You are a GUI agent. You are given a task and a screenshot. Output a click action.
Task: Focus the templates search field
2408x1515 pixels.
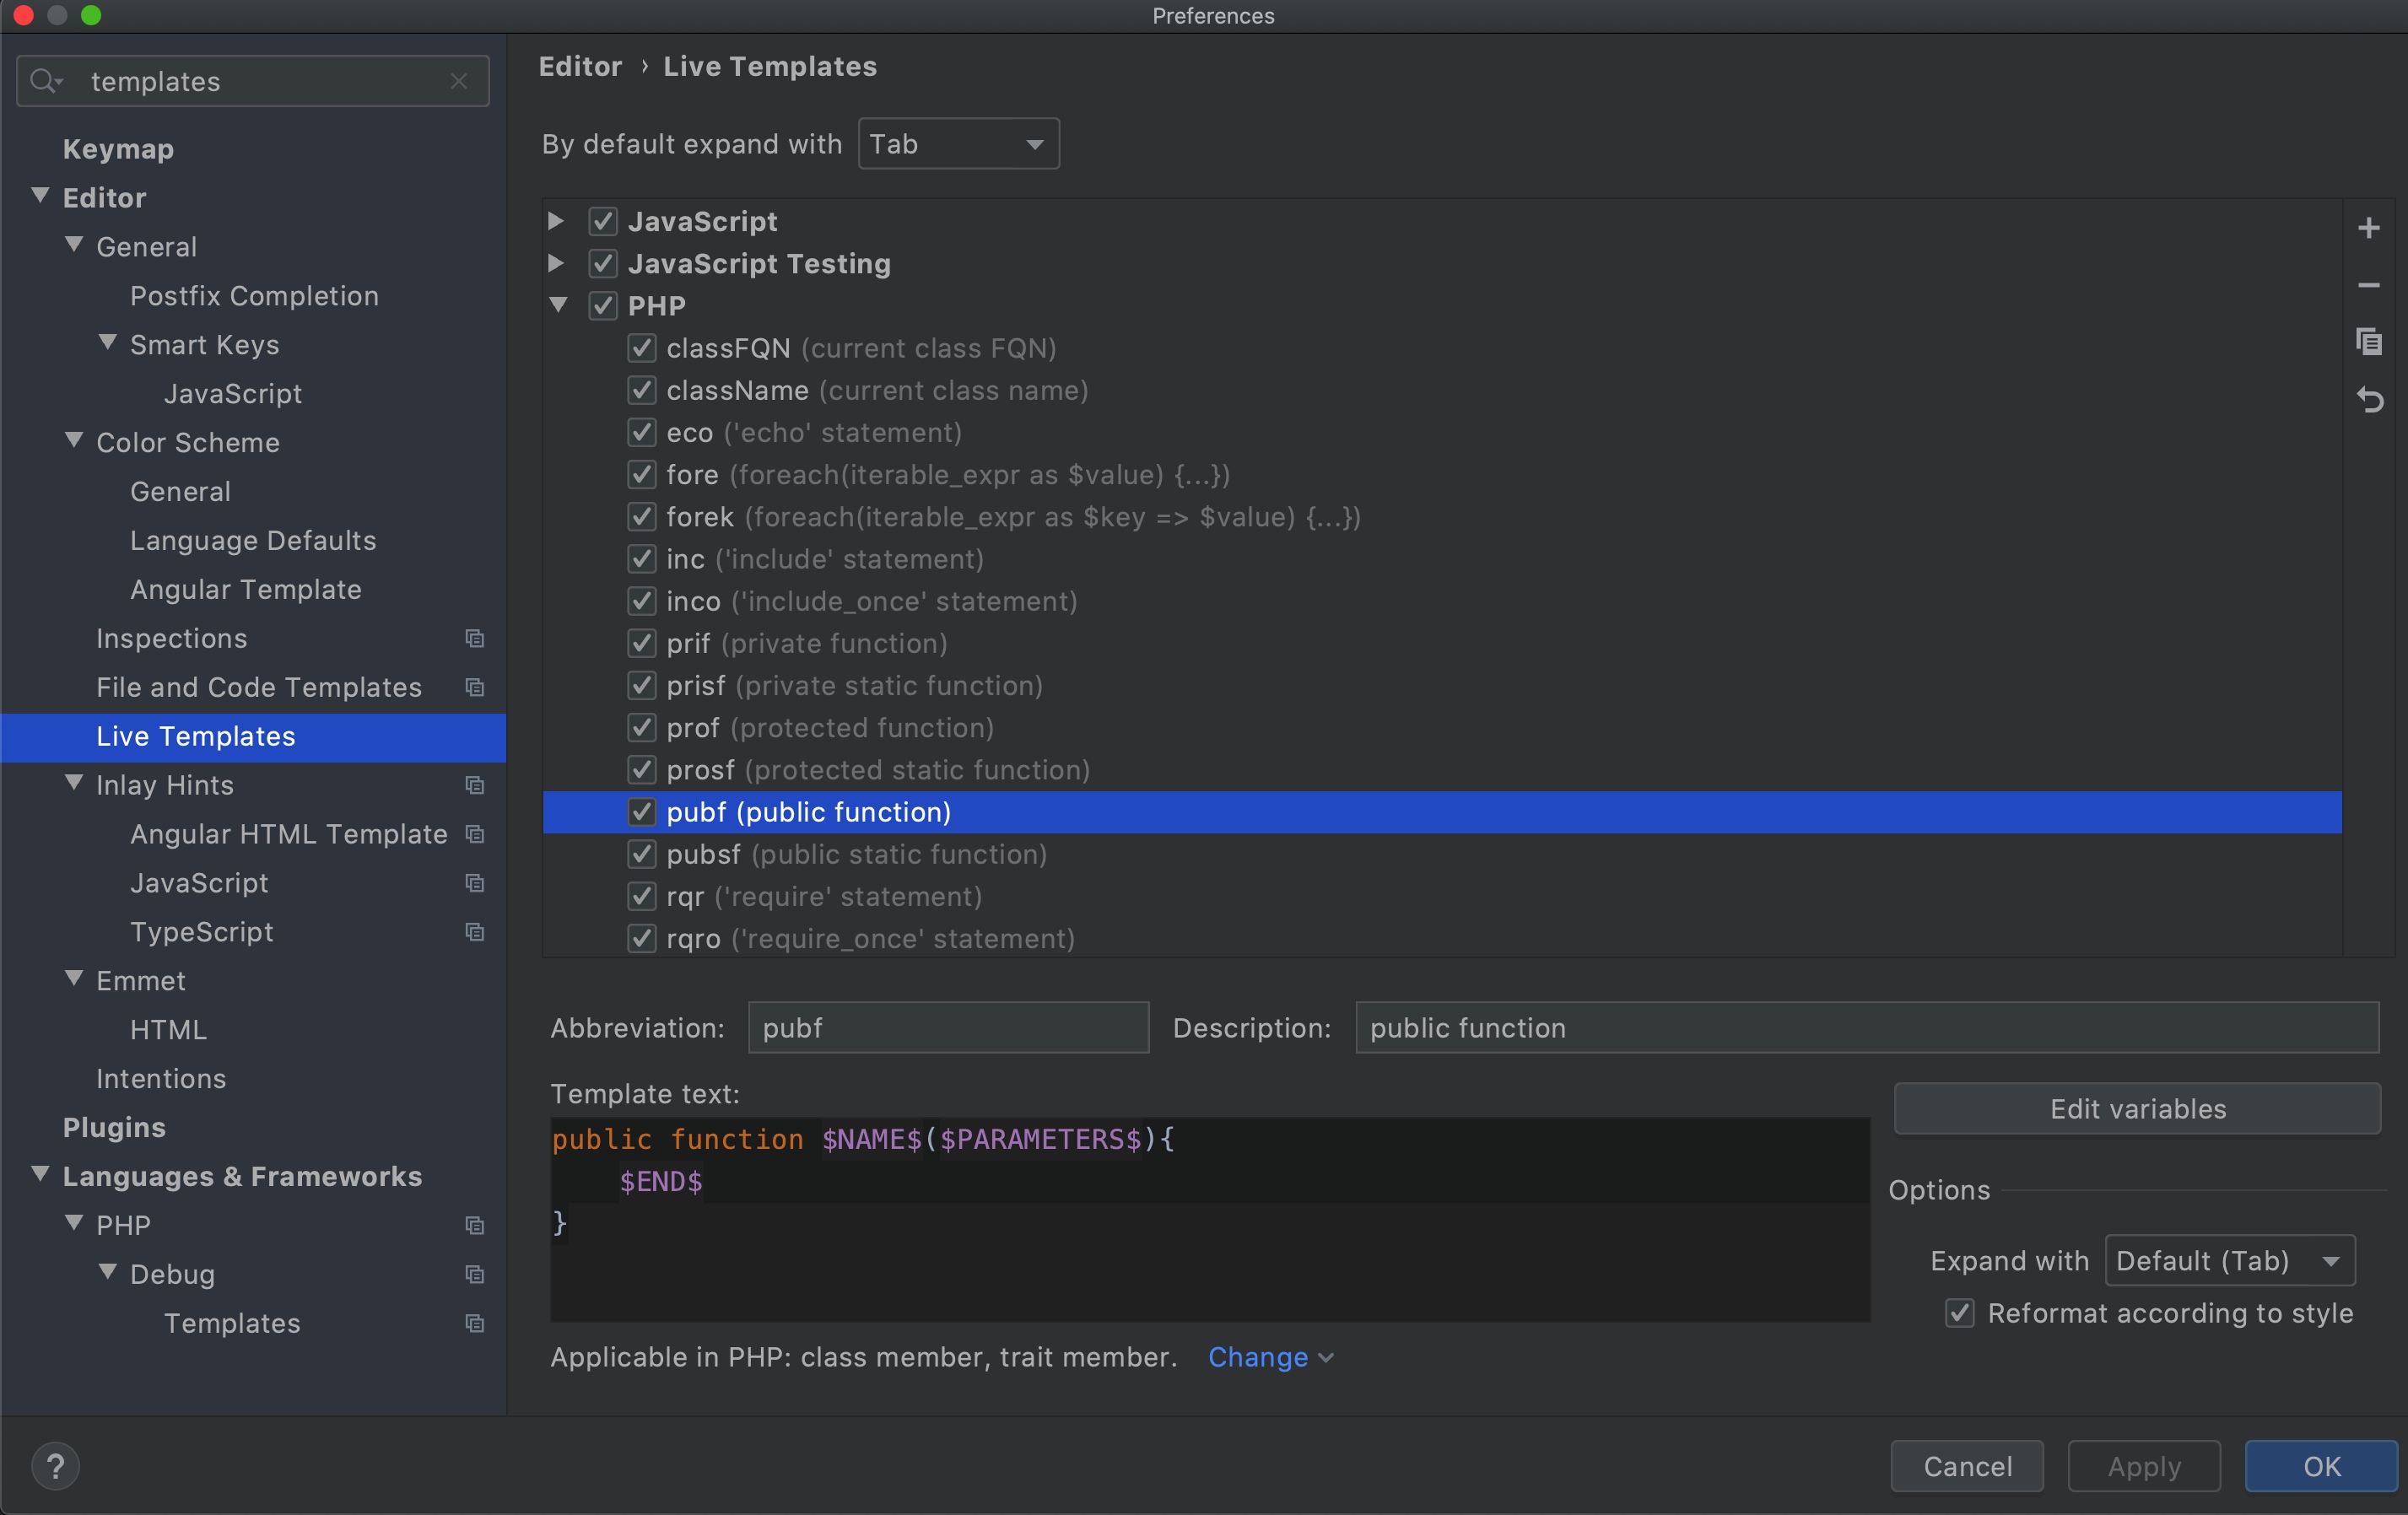tap(253, 81)
